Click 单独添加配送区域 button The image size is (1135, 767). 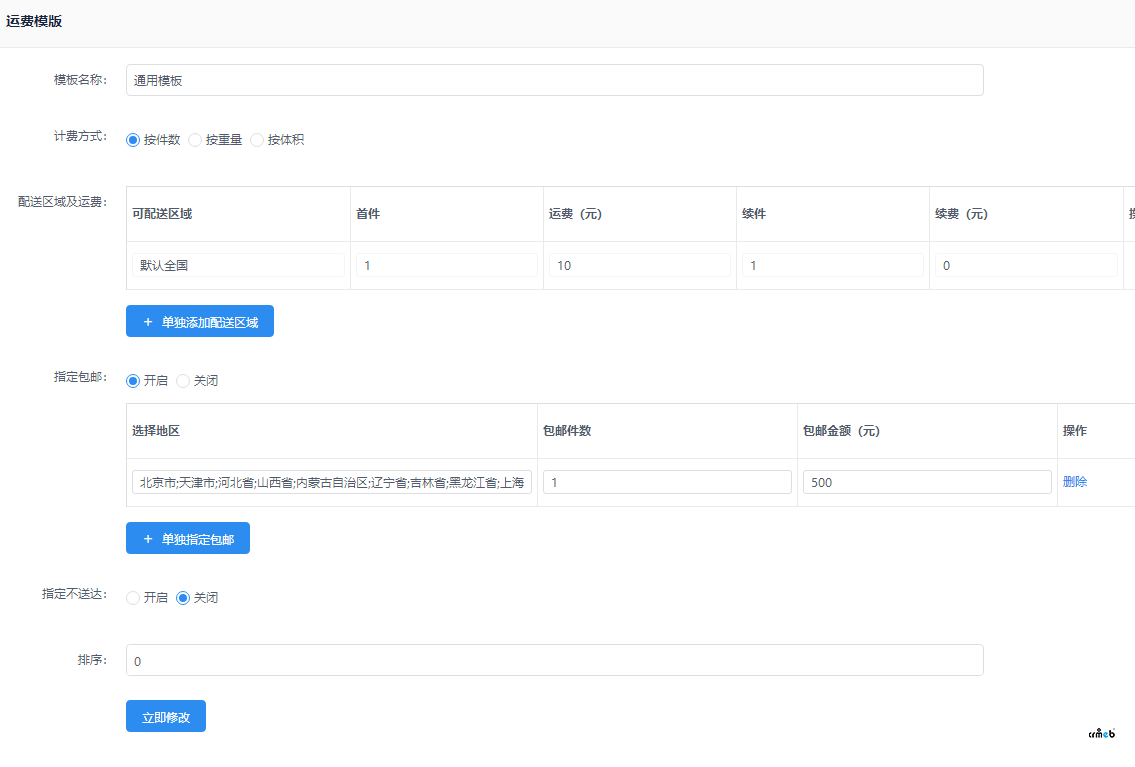coord(200,321)
